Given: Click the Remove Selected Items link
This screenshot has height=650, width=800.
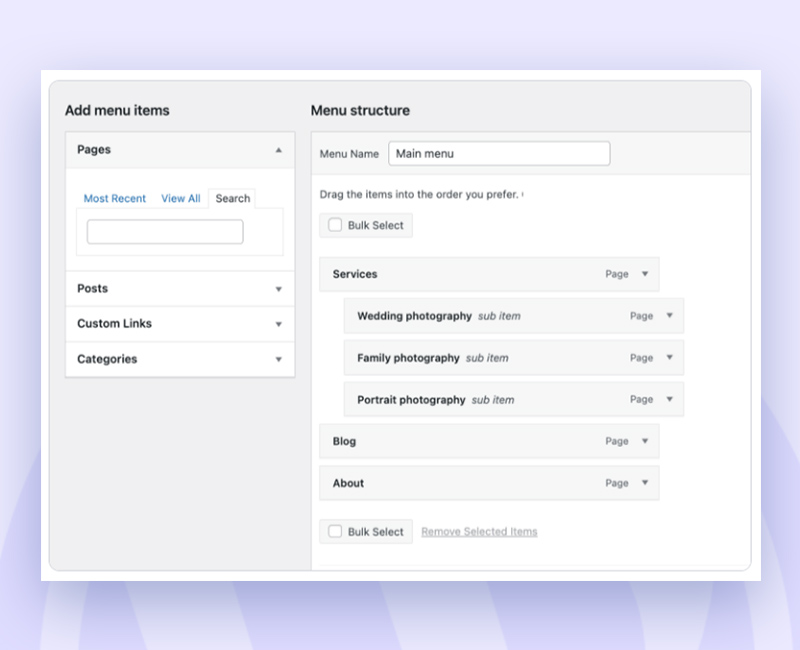Looking at the screenshot, I should point(479,532).
